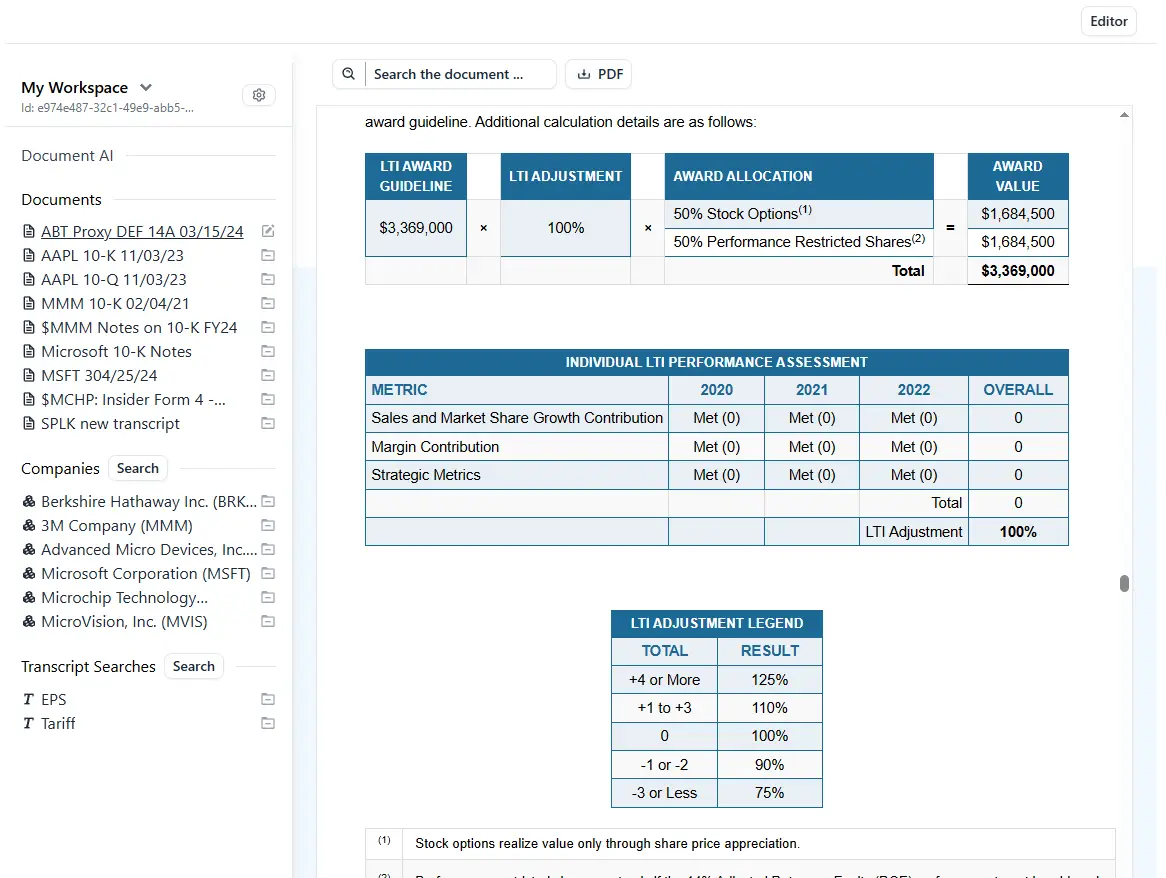1166x878 pixels.
Task: Click folder icon beside AAPL 10-K 11/03/23
Action: 268,255
